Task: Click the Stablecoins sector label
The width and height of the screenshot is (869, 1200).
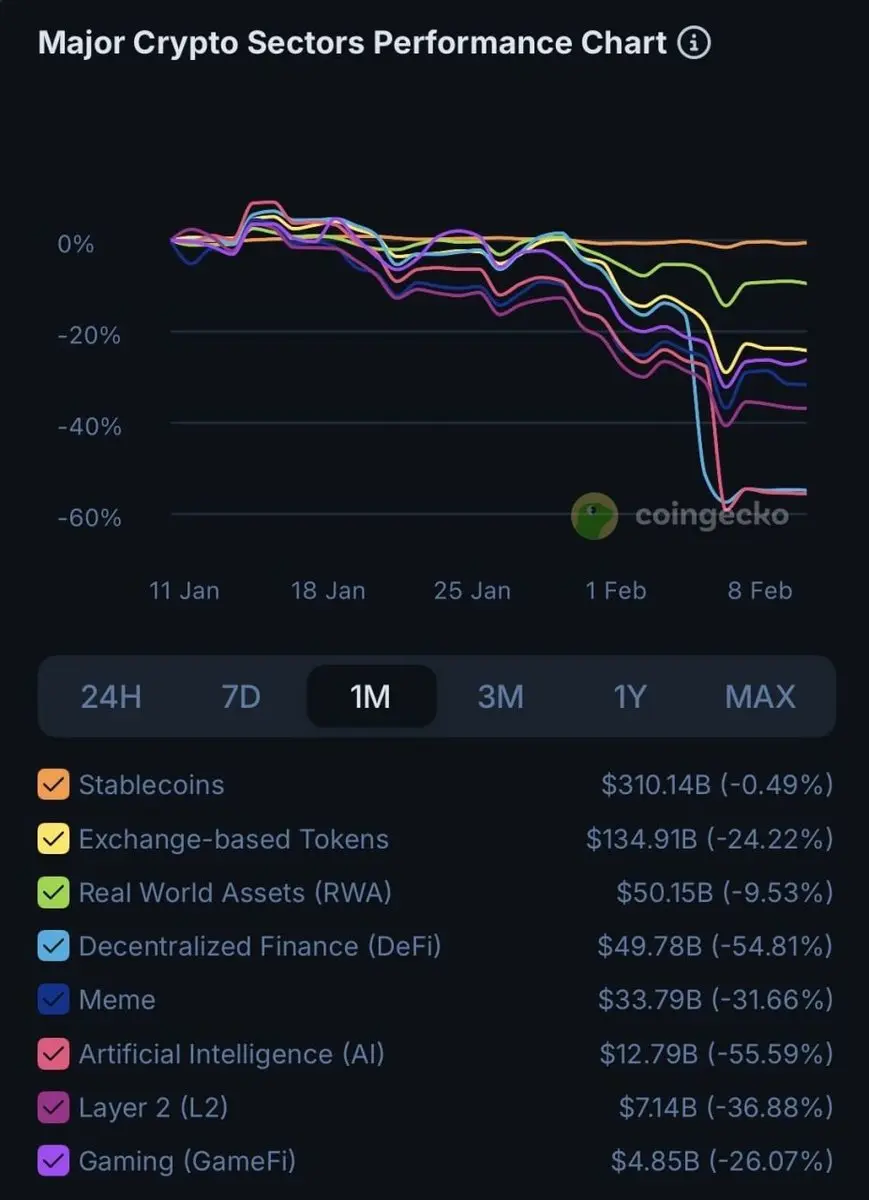Action: pos(152,785)
